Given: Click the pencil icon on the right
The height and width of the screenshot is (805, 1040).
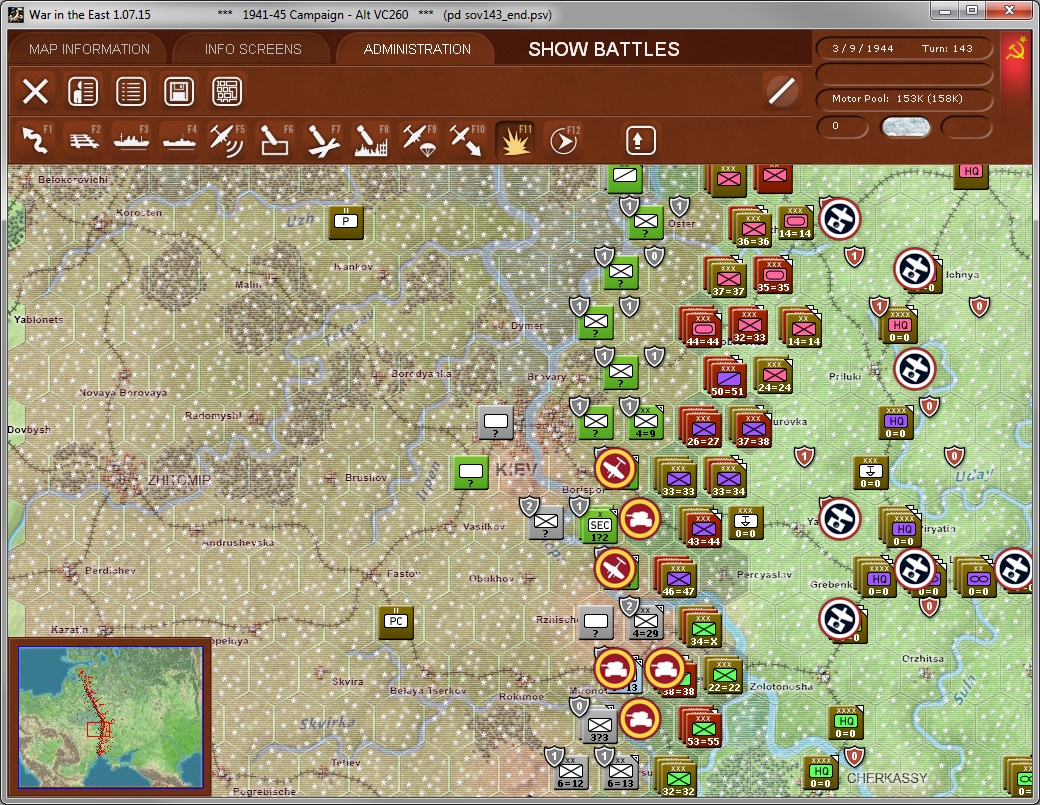Looking at the screenshot, I should 781,92.
